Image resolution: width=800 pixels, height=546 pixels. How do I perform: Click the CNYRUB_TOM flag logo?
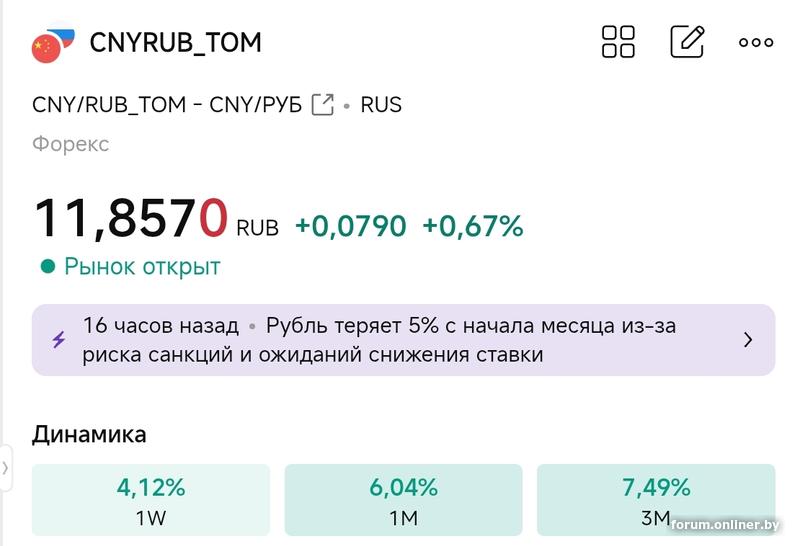pos(53,44)
